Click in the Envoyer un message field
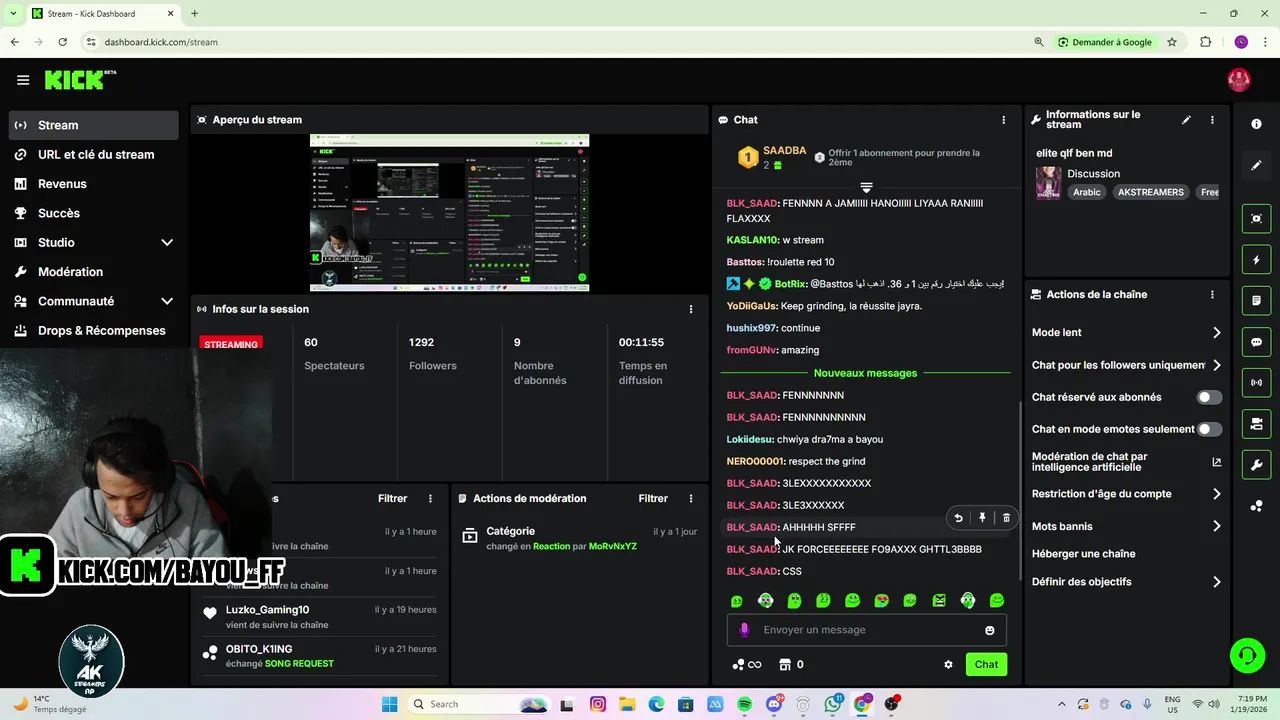The width and height of the screenshot is (1280, 720). click(x=866, y=630)
